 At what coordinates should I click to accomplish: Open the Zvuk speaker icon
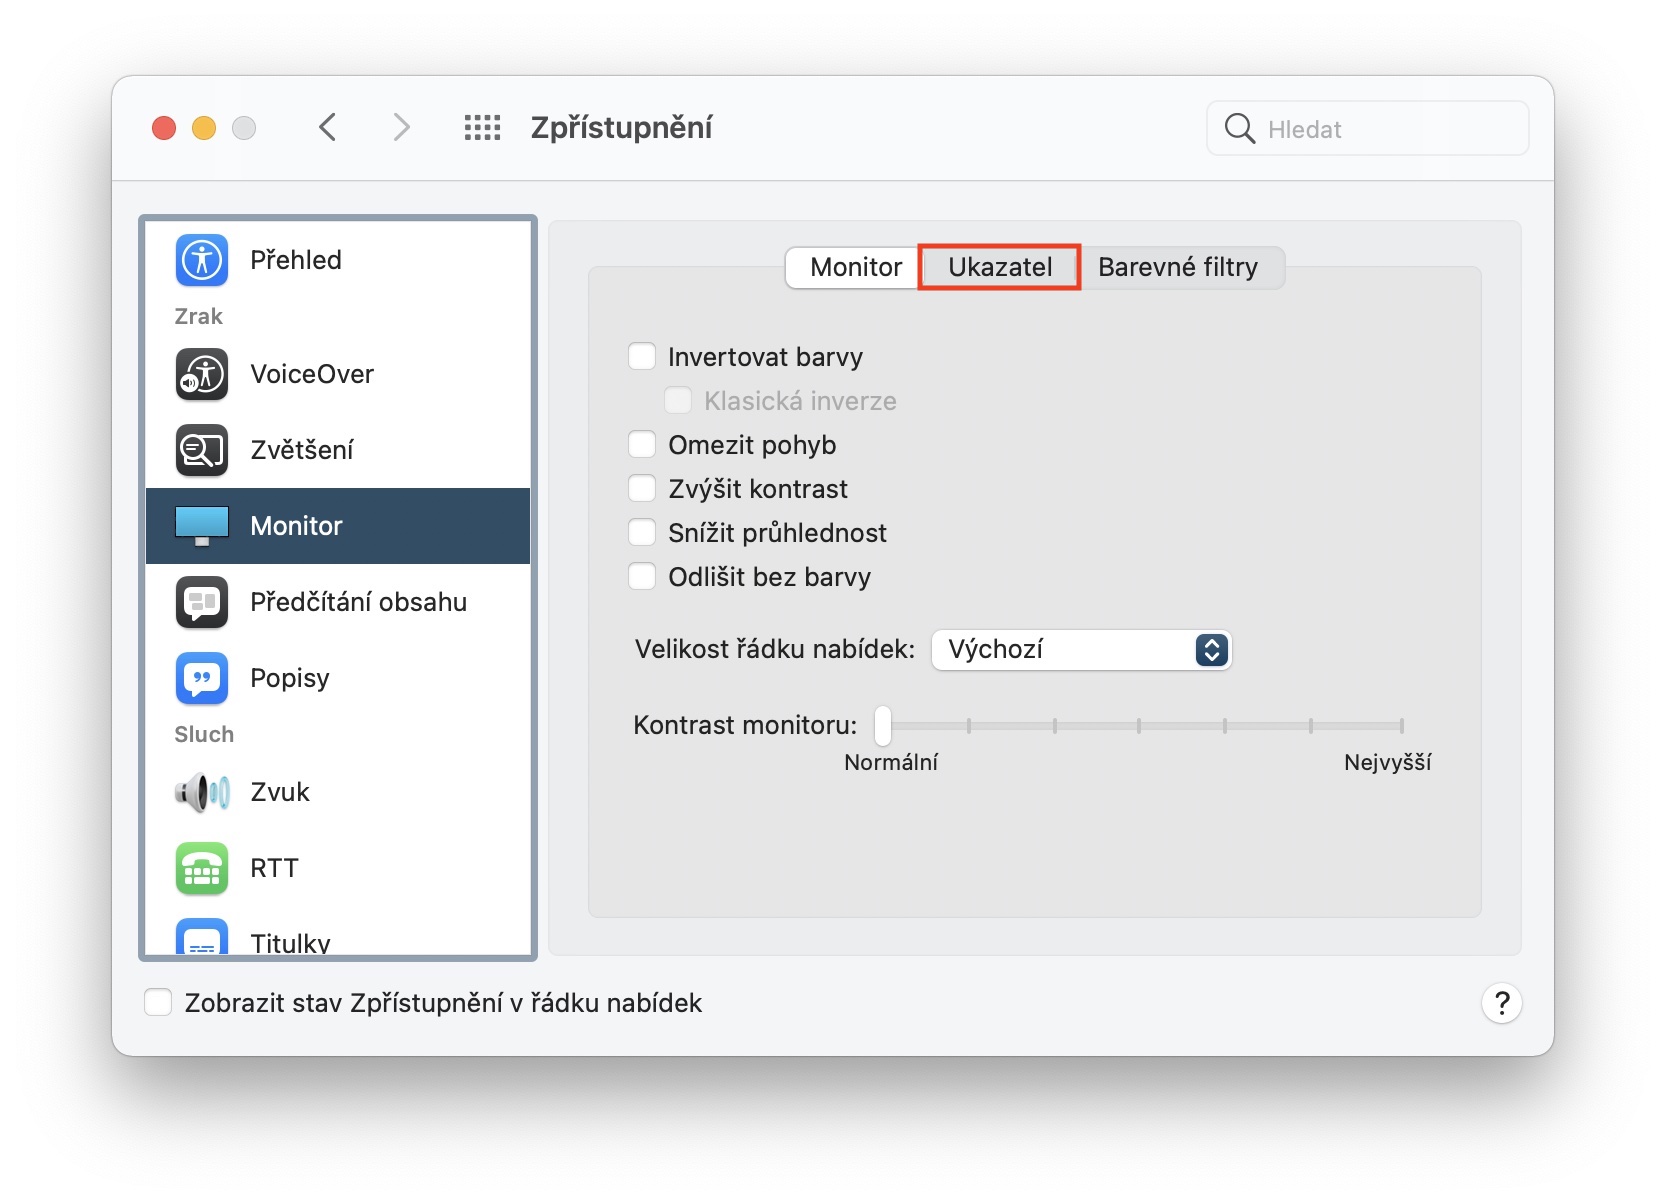[202, 792]
